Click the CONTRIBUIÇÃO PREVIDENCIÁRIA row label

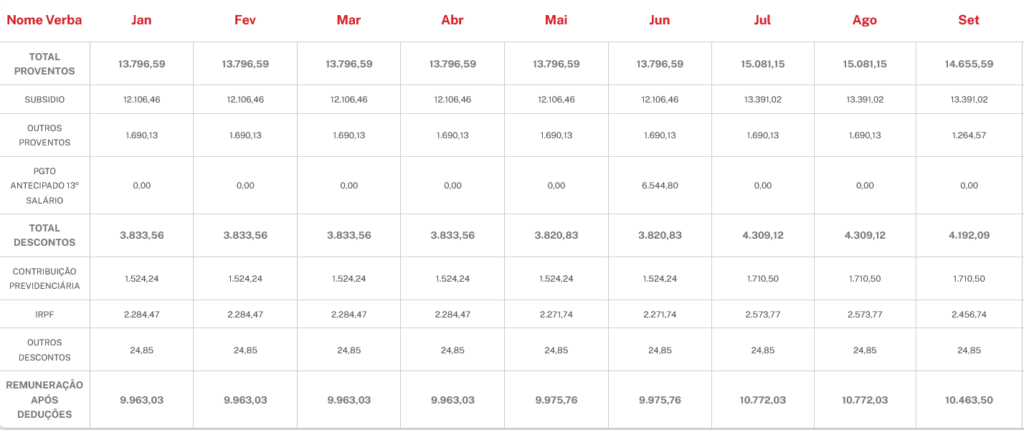point(44,278)
